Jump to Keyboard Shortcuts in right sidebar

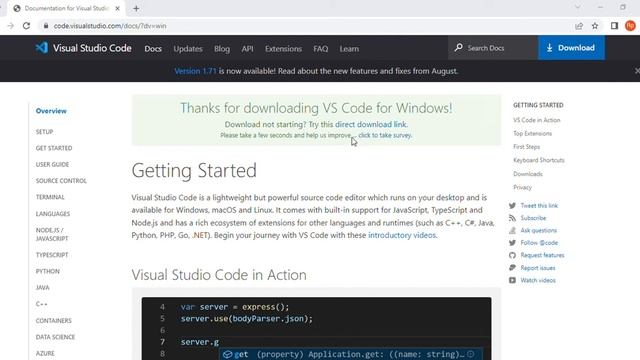click(539, 160)
